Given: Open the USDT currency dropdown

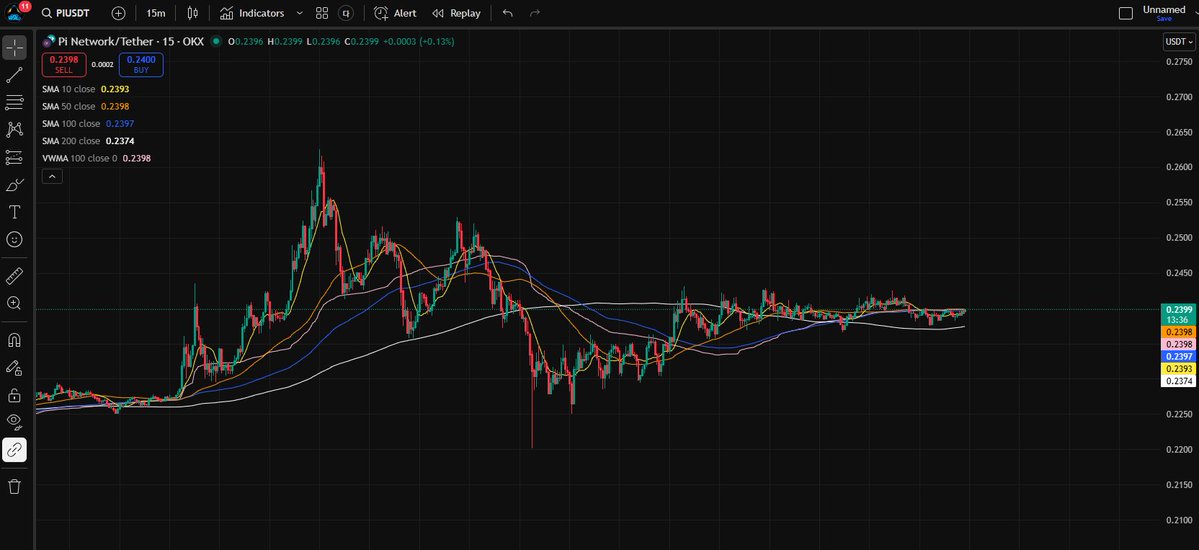Looking at the screenshot, I should [1178, 42].
